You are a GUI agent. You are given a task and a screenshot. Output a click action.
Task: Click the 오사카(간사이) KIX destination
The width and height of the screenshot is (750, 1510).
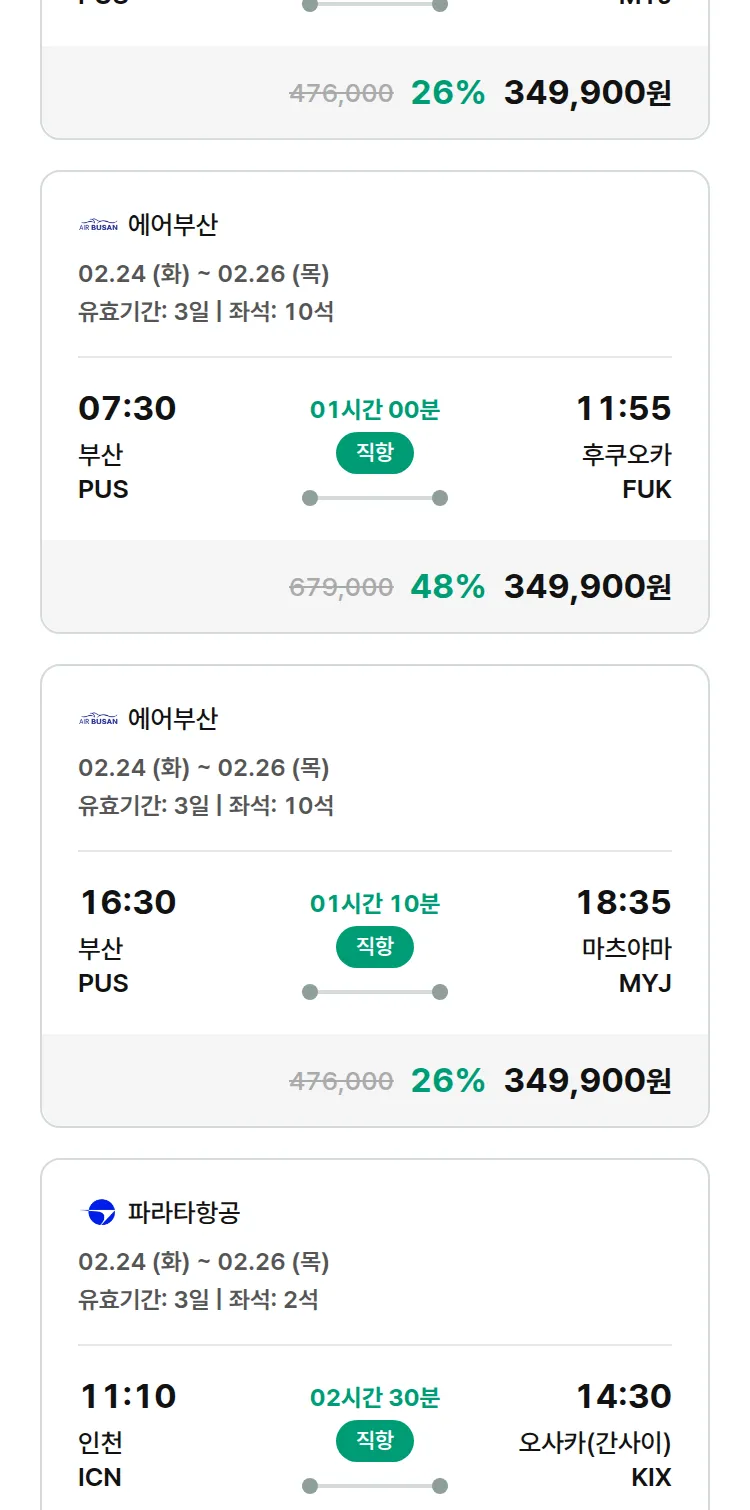[595, 1460]
